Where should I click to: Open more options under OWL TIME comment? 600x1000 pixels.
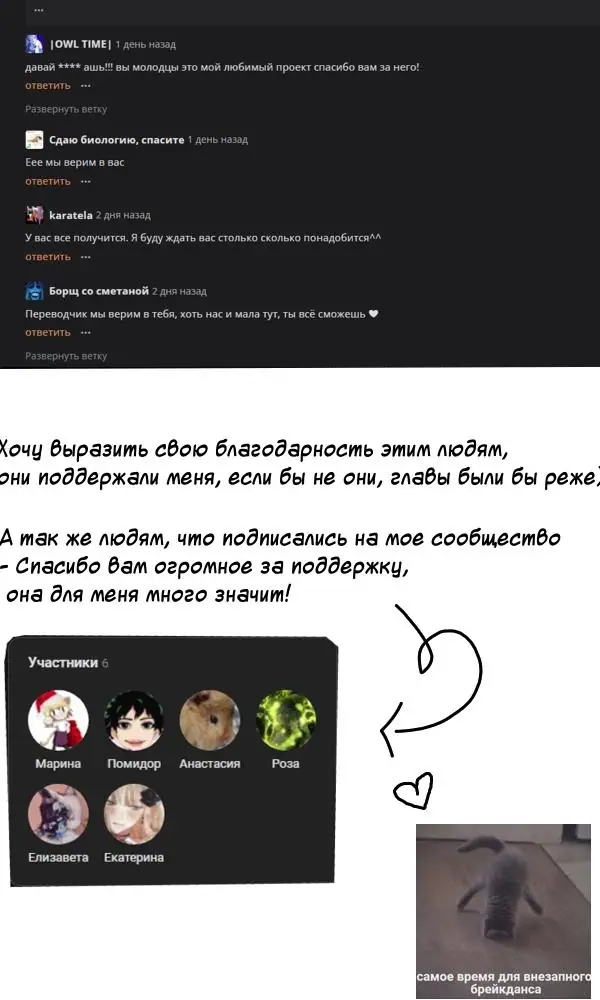pos(85,85)
